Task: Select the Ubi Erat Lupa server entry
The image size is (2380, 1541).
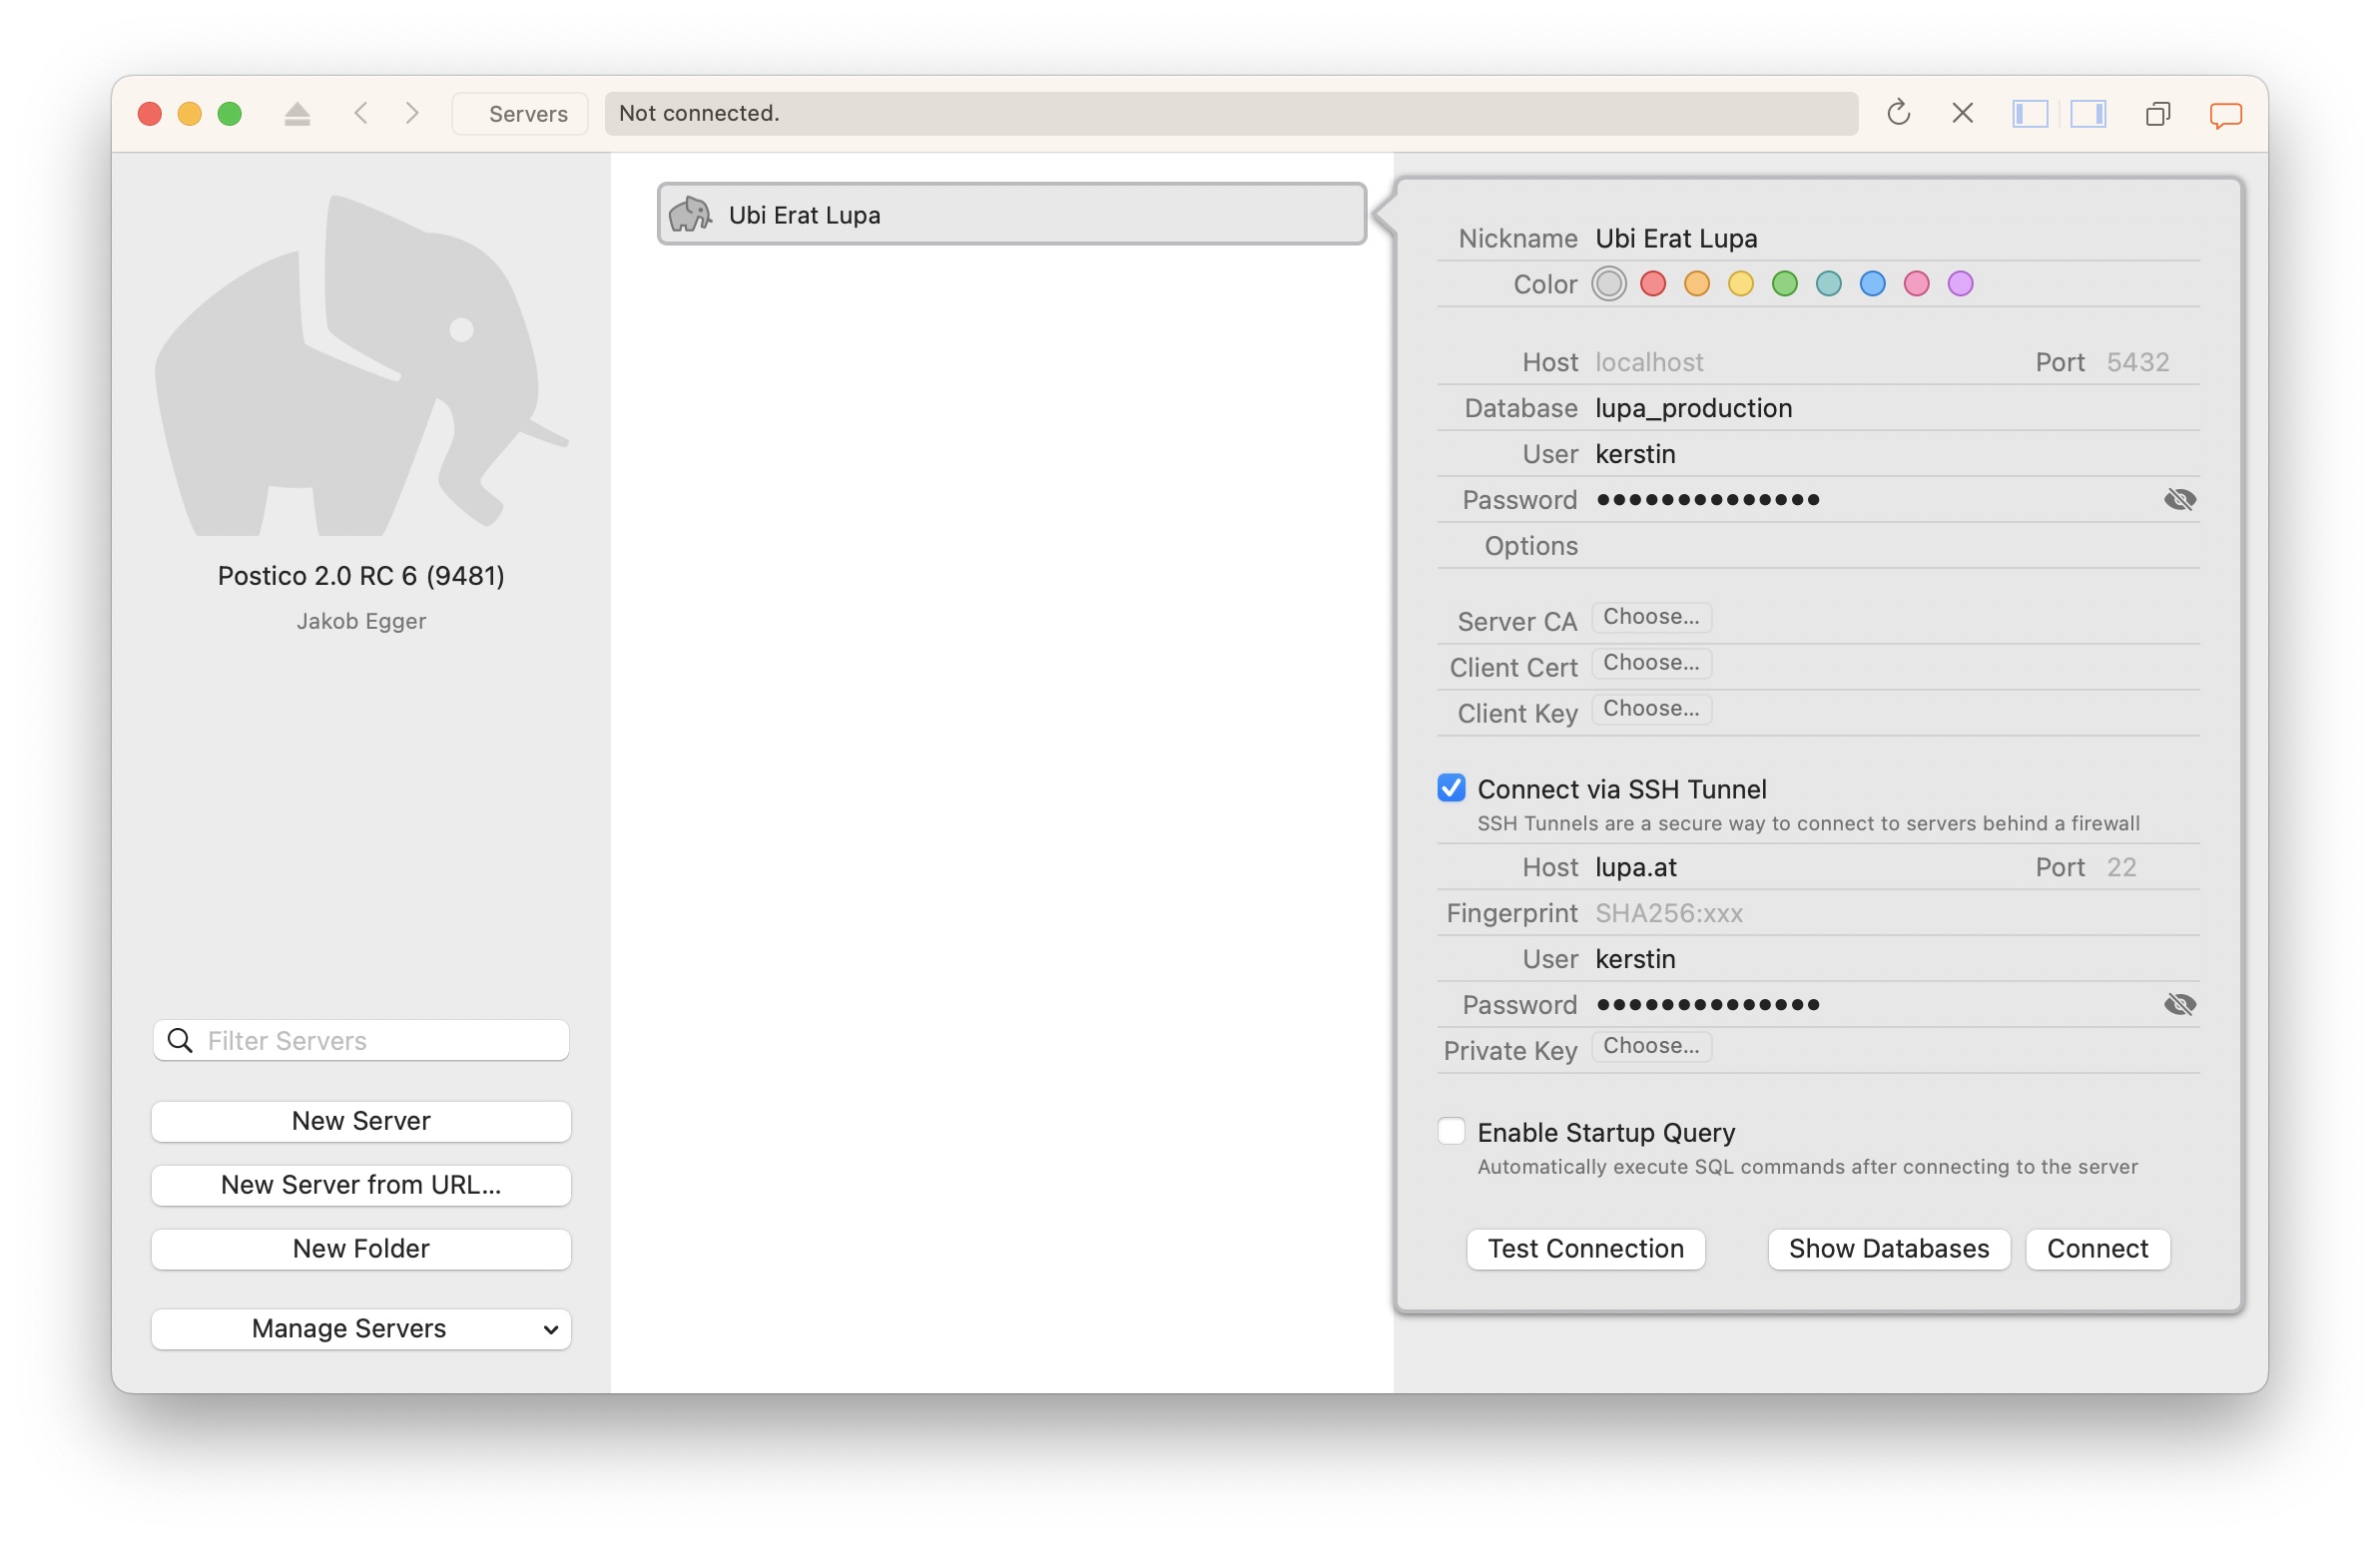Action: click(1011, 215)
